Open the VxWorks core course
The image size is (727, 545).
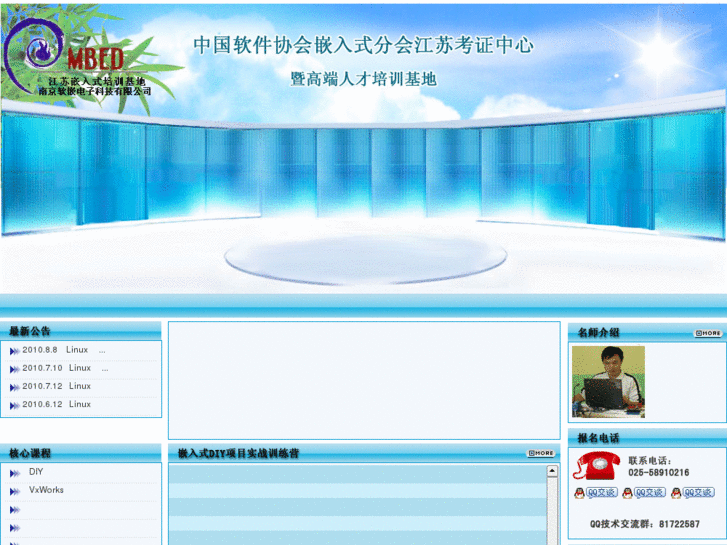[46, 490]
